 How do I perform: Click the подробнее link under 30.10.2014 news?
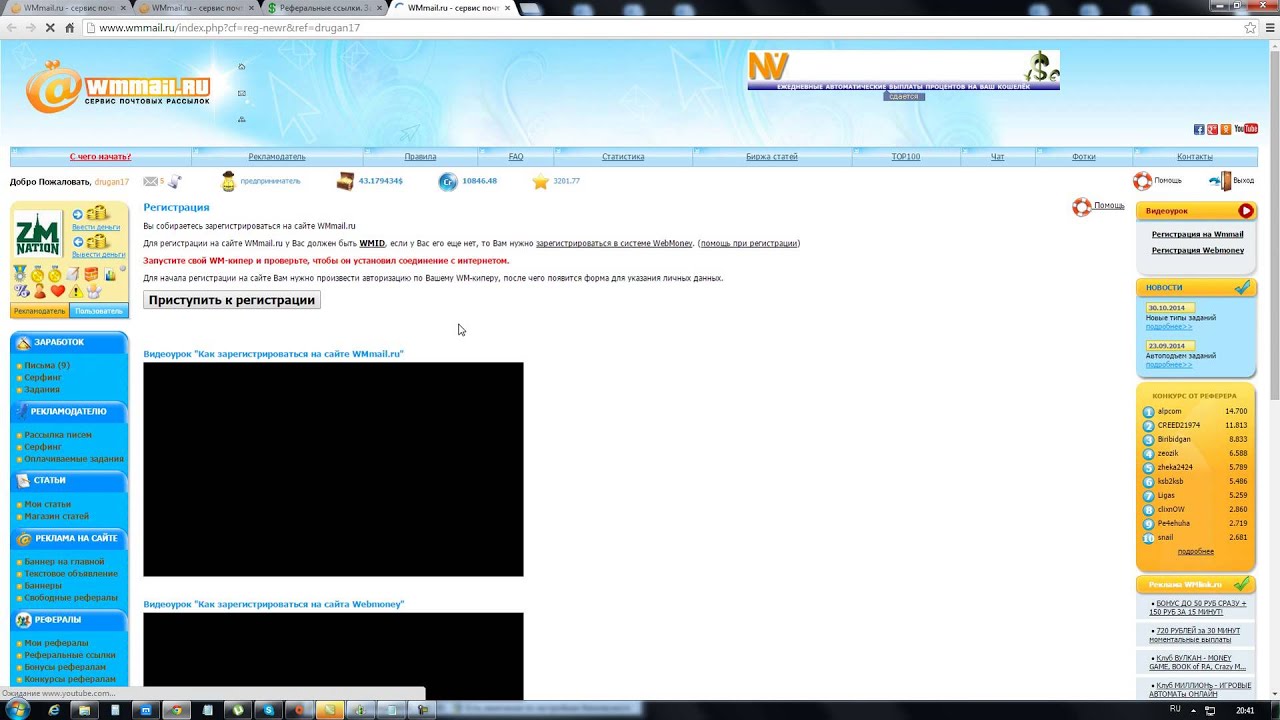pyautogui.click(x=1168, y=327)
